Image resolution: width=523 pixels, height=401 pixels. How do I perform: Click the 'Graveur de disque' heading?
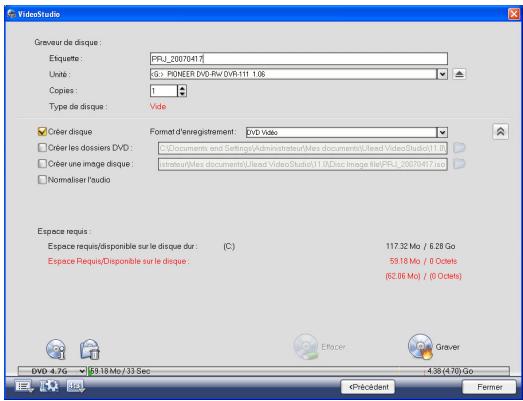click(x=68, y=42)
